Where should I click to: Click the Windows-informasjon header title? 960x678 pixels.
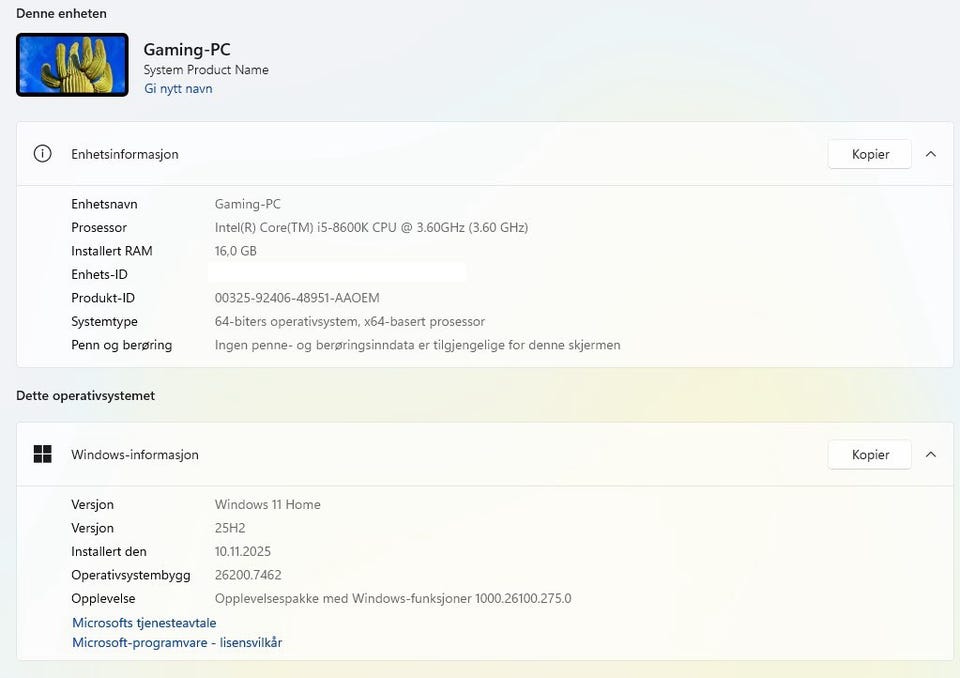[x=135, y=454]
